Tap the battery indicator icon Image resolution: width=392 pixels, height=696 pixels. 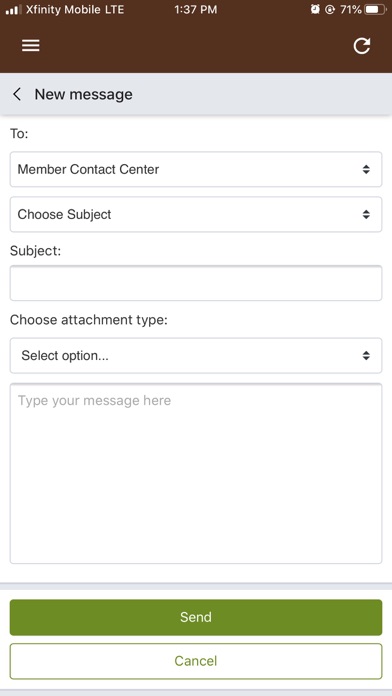(376, 9)
